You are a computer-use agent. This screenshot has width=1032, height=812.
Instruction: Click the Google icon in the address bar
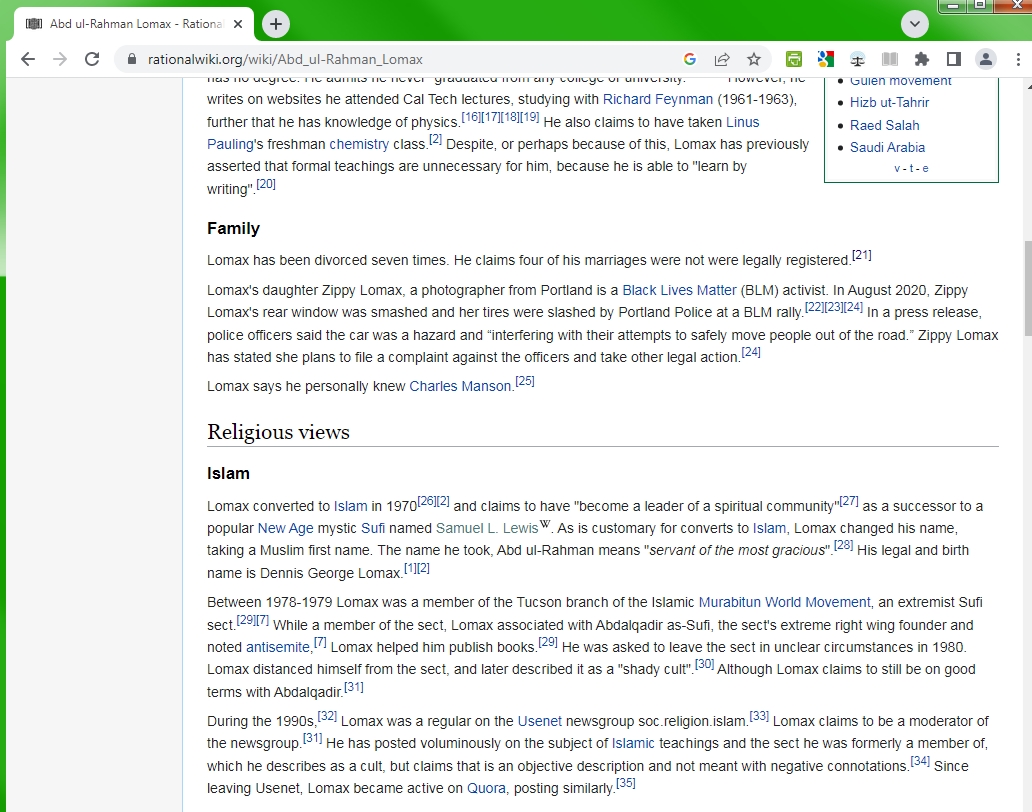point(690,59)
